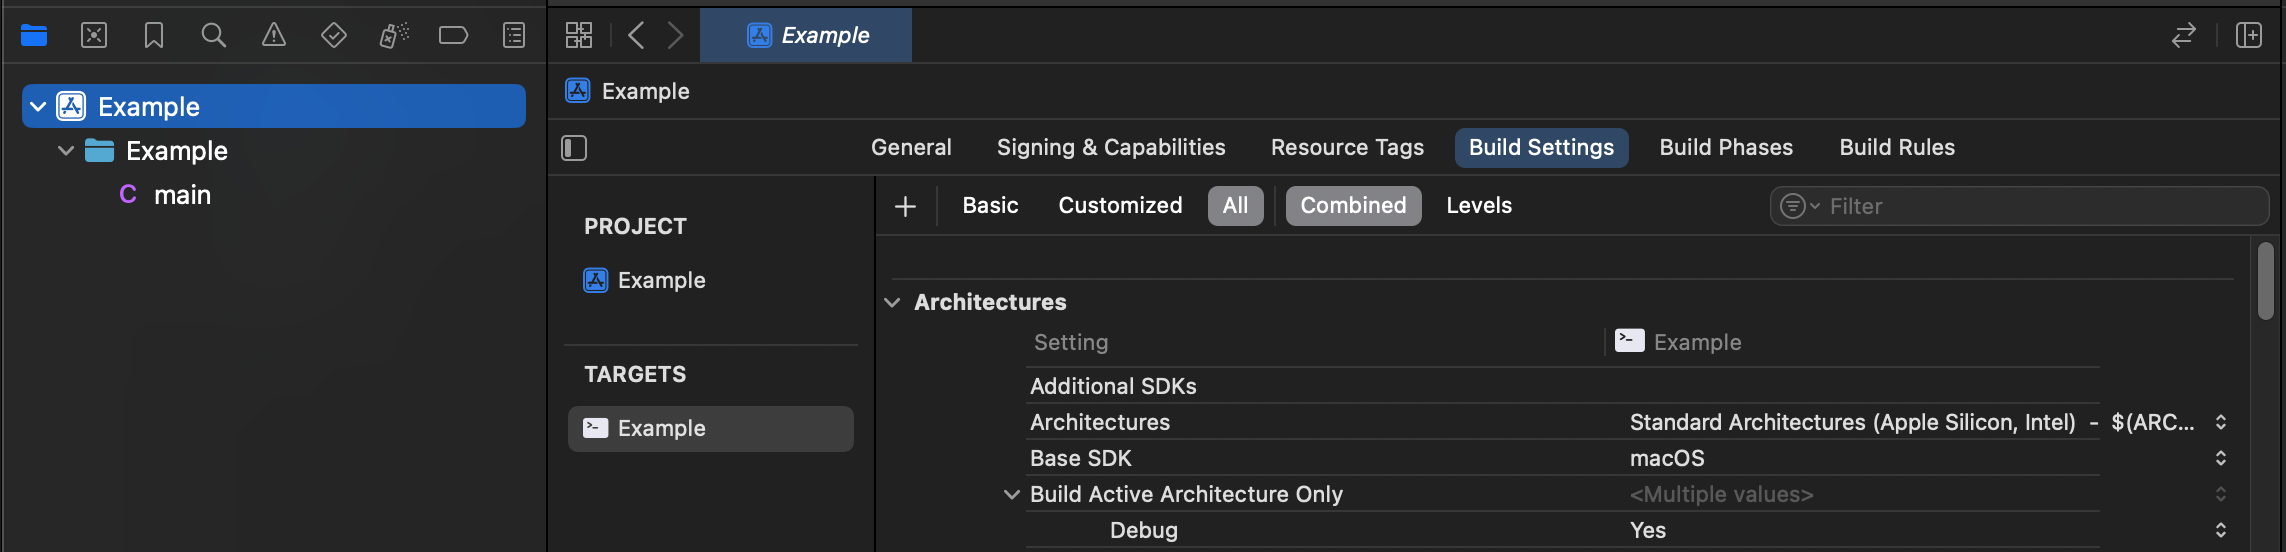Click the Additional SDKs setting row
Image resolution: width=2286 pixels, height=552 pixels.
tap(1562, 386)
